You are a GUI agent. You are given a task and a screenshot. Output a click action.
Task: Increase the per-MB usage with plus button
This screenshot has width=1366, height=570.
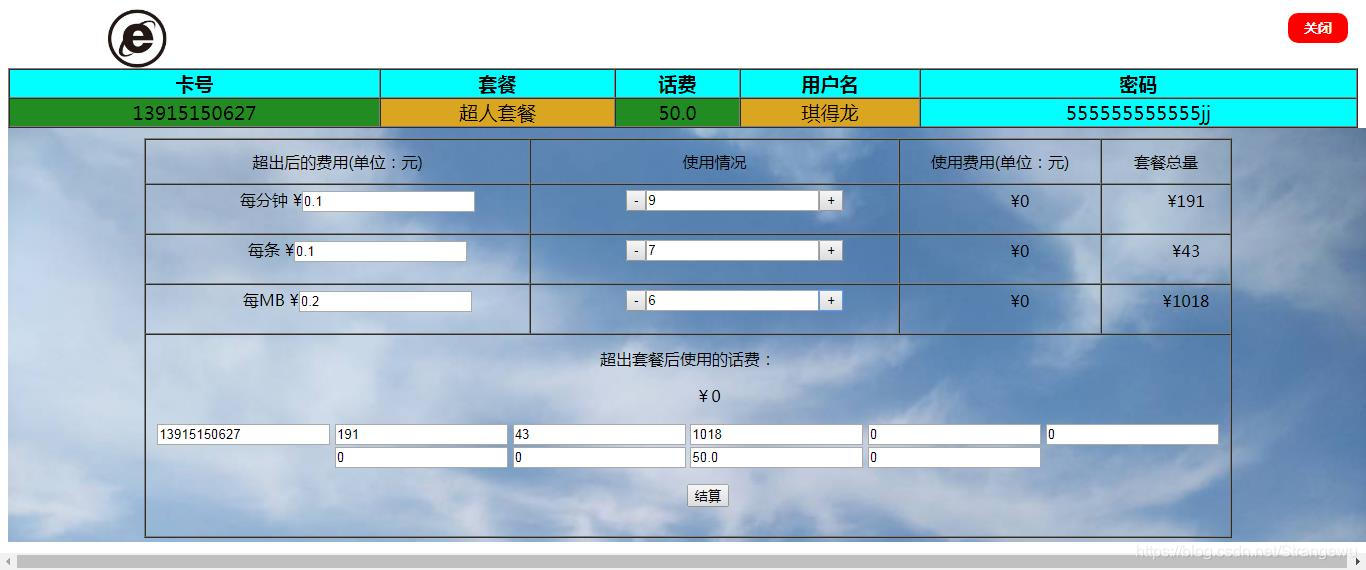pos(830,301)
